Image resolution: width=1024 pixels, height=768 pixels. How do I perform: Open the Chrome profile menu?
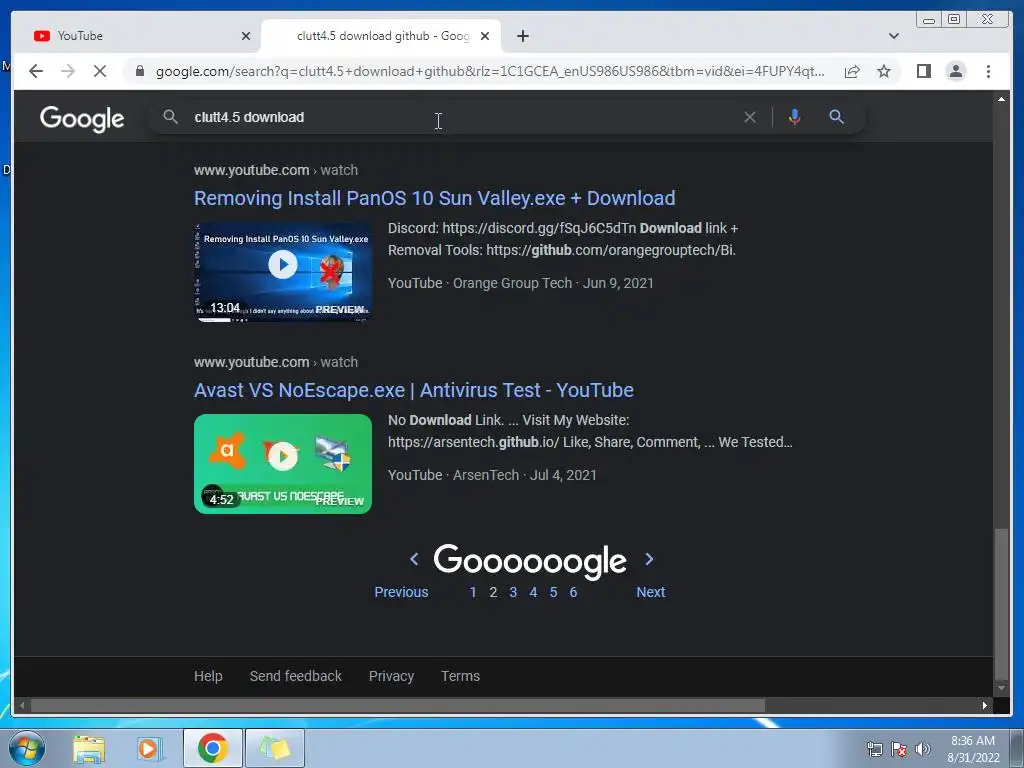[x=955, y=71]
